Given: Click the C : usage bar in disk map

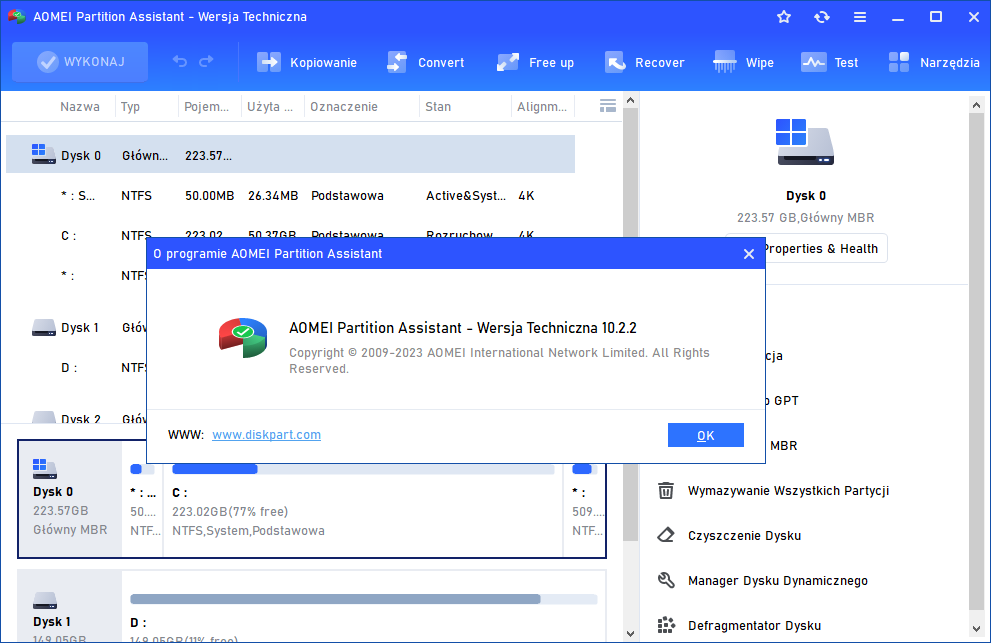Looking at the screenshot, I should pyautogui.click(x=363, y=469).
